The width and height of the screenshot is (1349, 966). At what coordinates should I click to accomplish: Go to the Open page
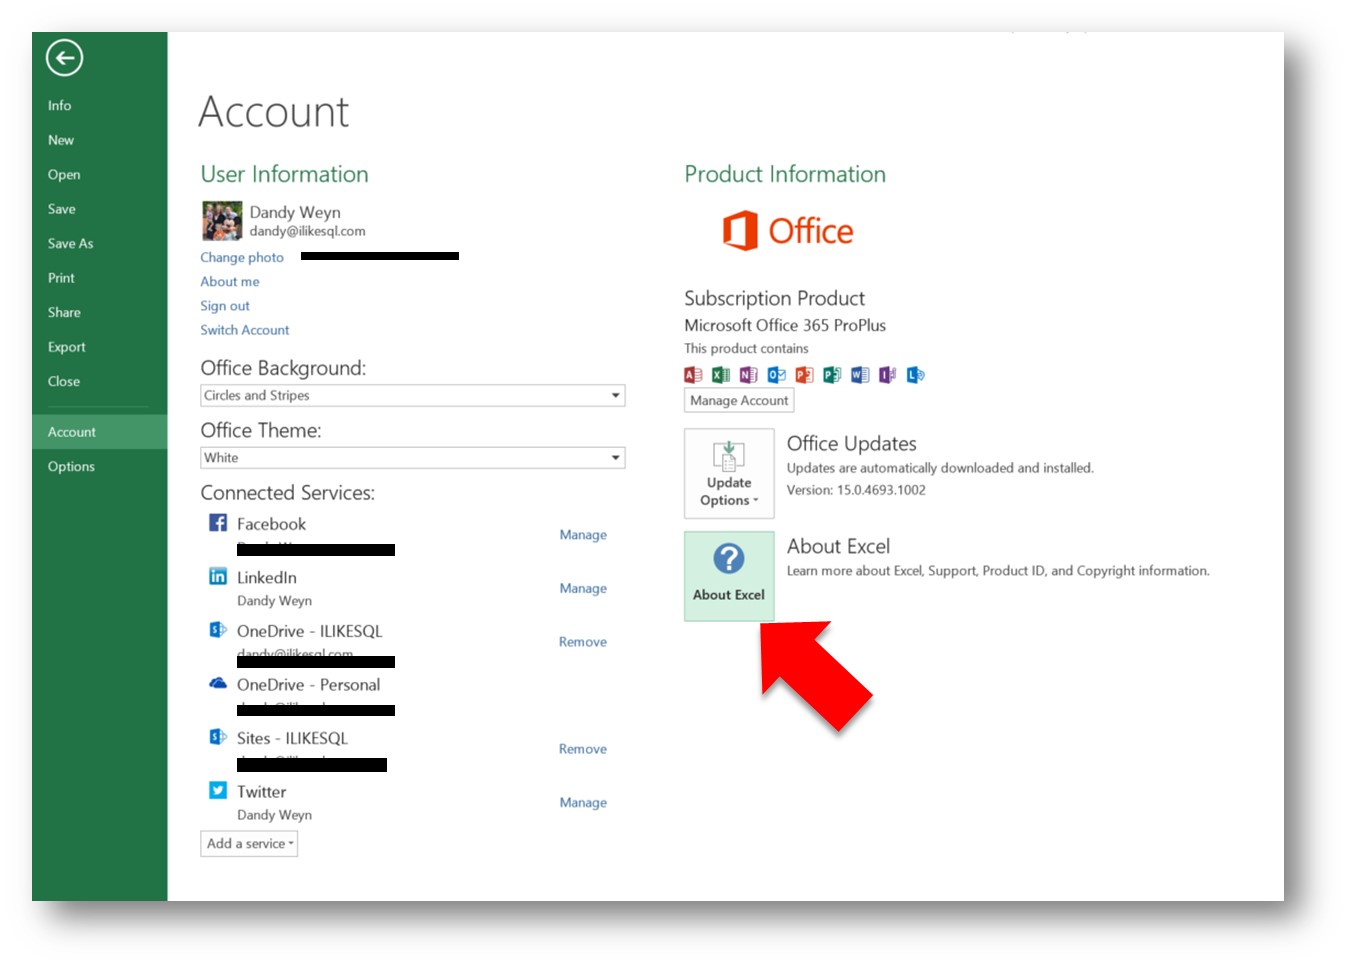point(64,174)
